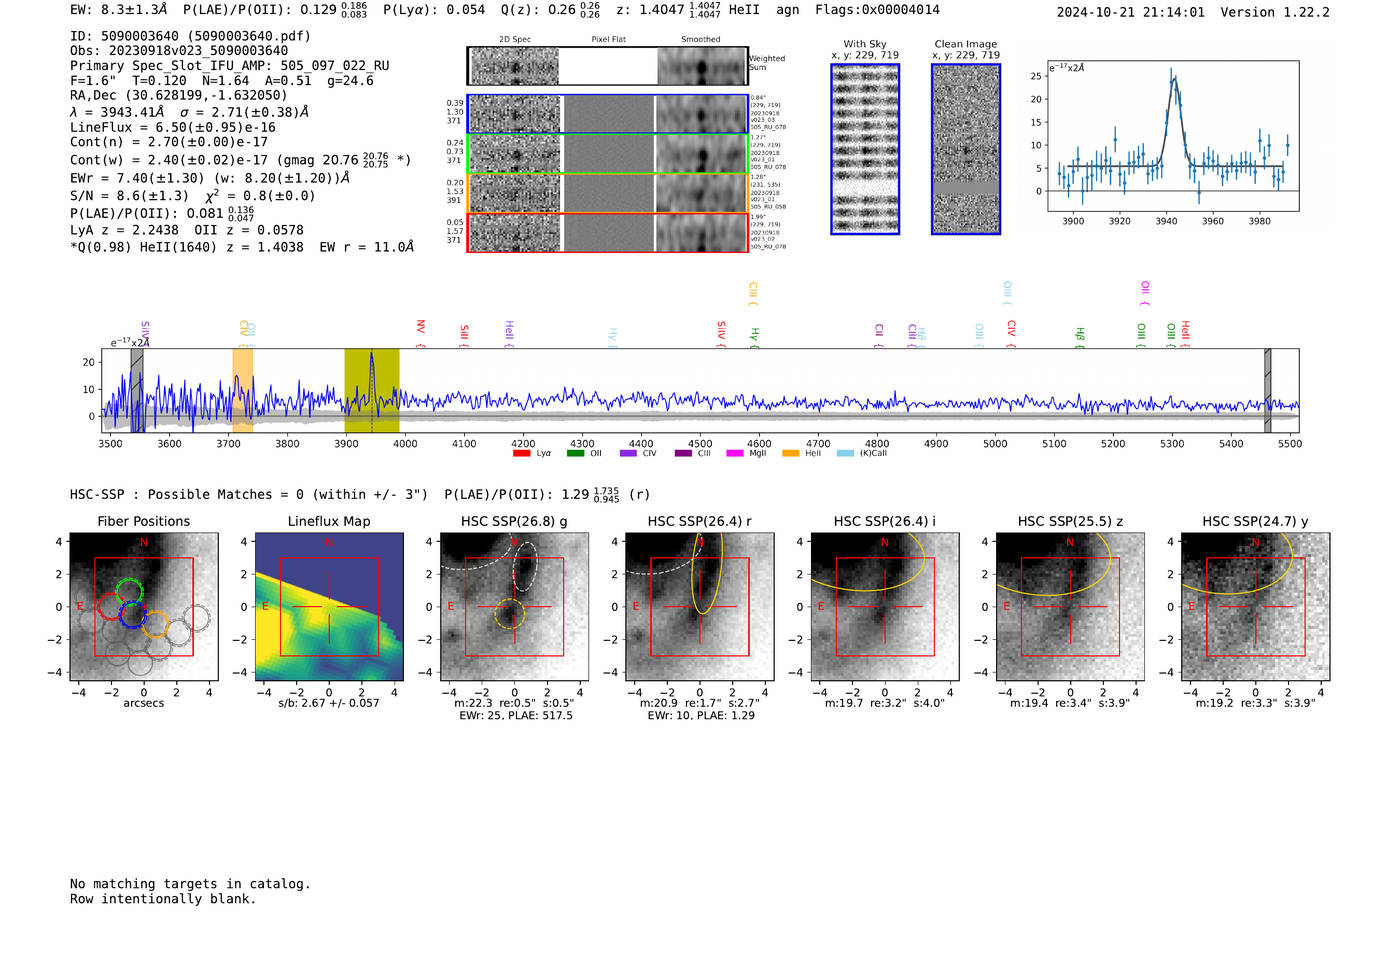Open the HSC SSP(25.5) z image
Viewport: 1400px width, 953px height.
point(1070,607)
